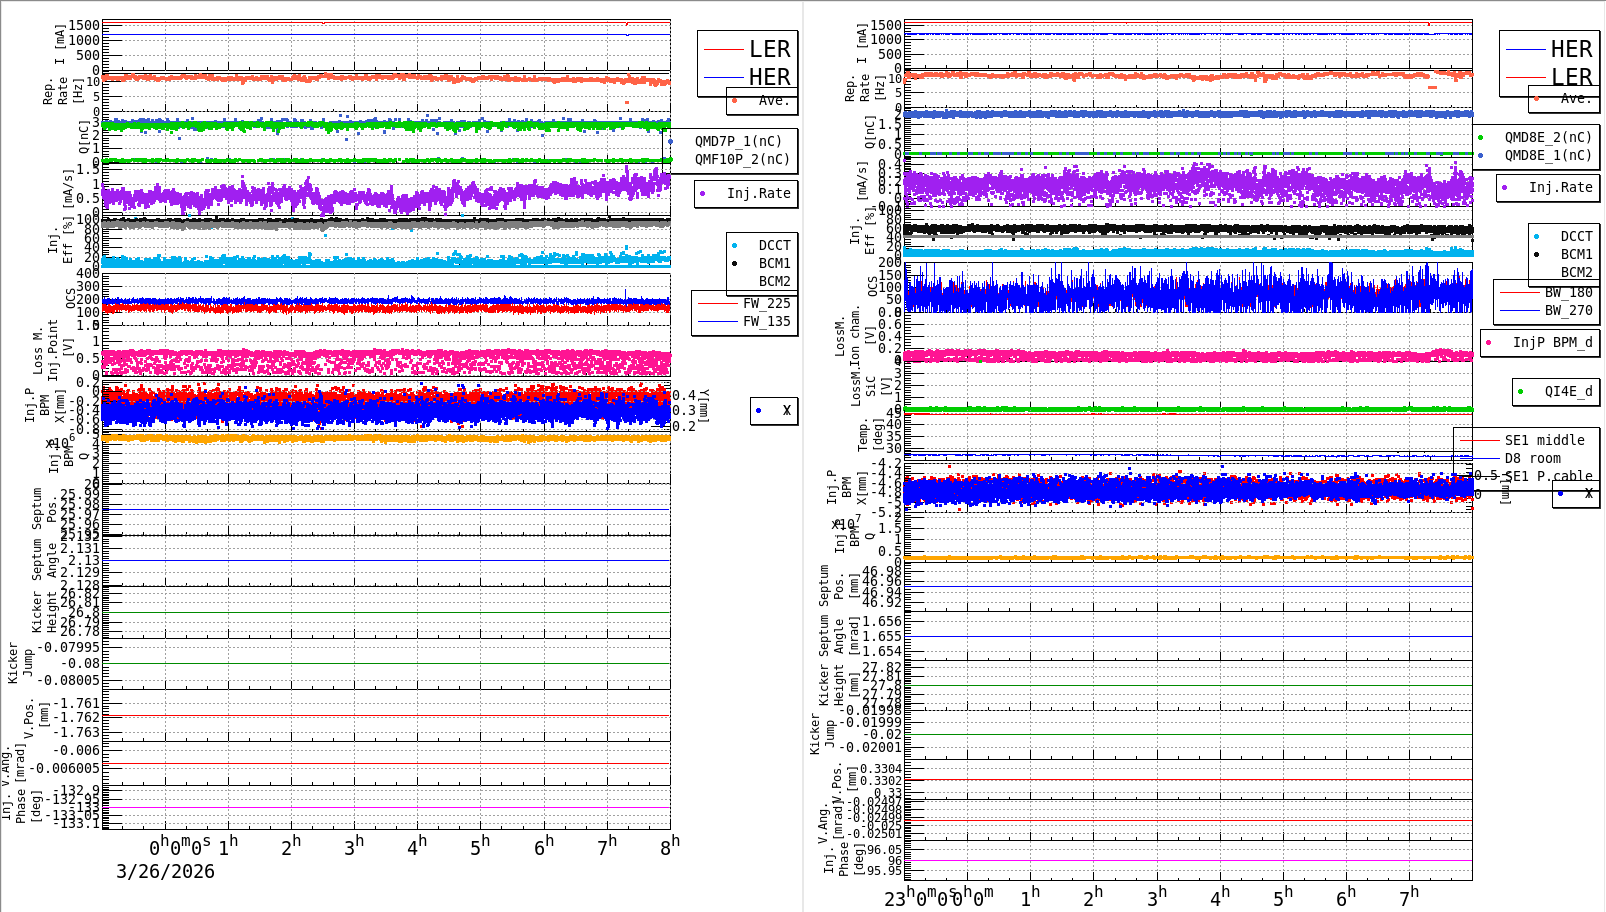The height and width of the screenshot is (912, 1606).
Task: Click the FW_225 legend label
Action: click(766, 303)
